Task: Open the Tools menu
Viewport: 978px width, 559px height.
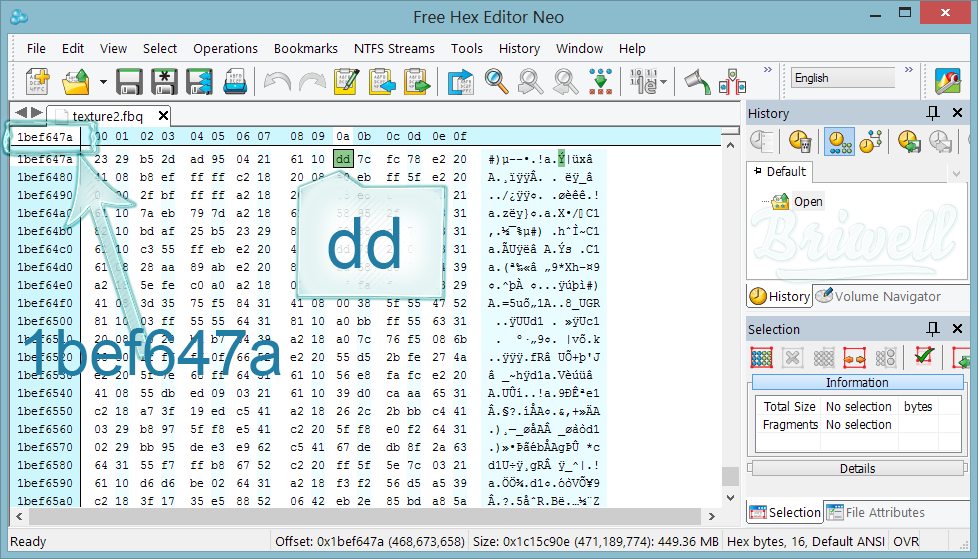Action: pos(467,49)
